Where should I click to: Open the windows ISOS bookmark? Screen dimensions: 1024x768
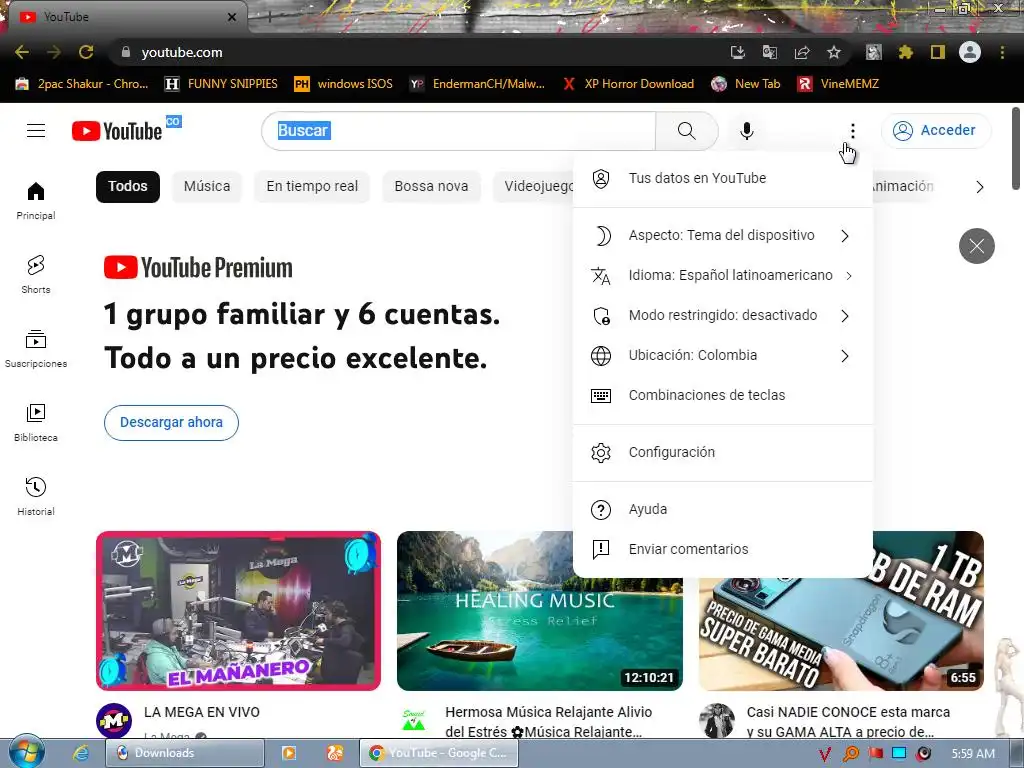(x=344, y=84)
